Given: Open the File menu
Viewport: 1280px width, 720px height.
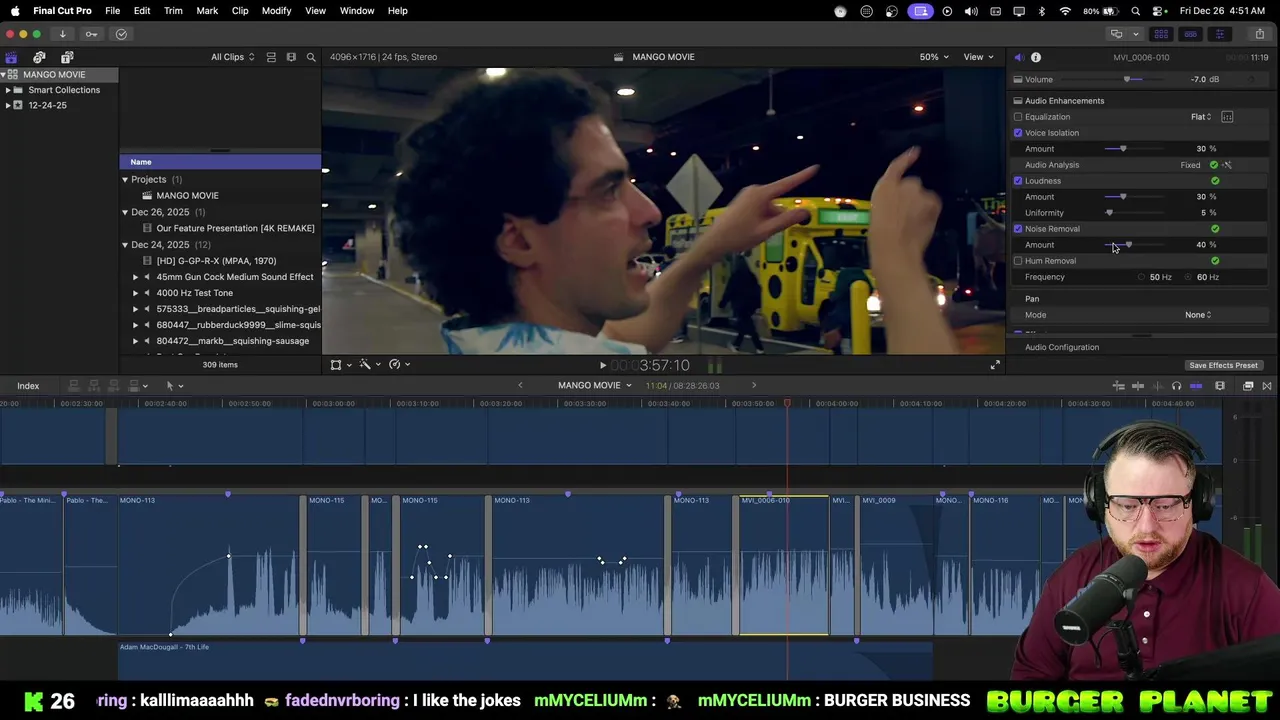Looking at the screenshot, I should point(113,11).
